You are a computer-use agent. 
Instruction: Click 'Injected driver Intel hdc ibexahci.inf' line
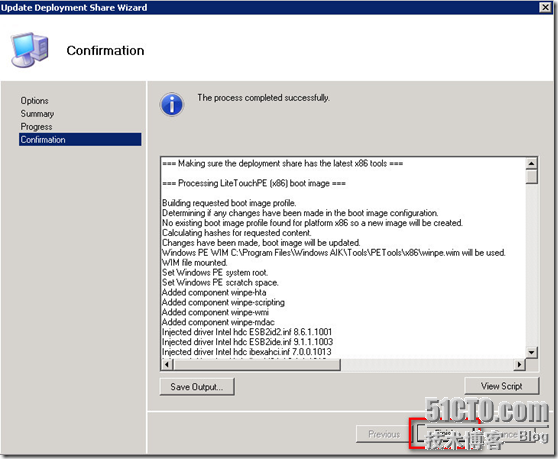click(x=247, y=352)
